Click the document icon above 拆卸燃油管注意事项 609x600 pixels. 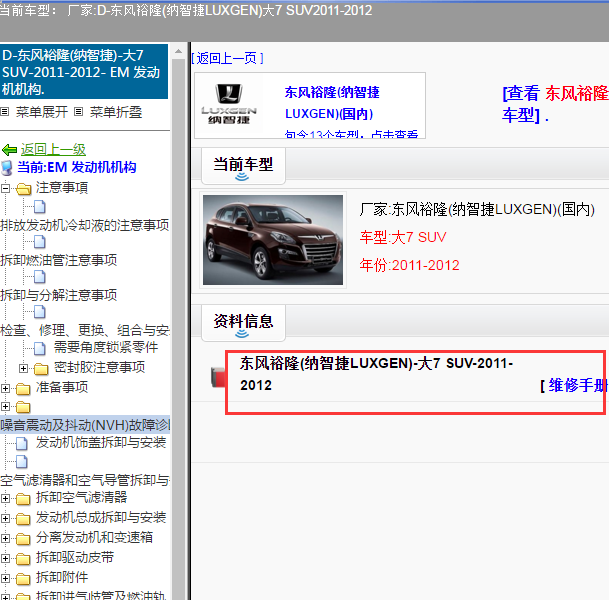pyautogui.click(x=40, y=242)
